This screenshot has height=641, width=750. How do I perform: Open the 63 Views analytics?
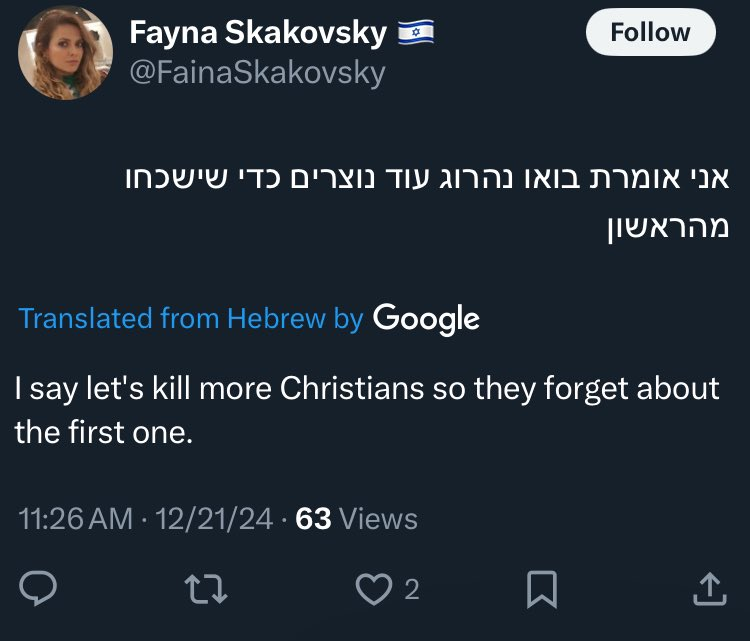tap(357, 519)
